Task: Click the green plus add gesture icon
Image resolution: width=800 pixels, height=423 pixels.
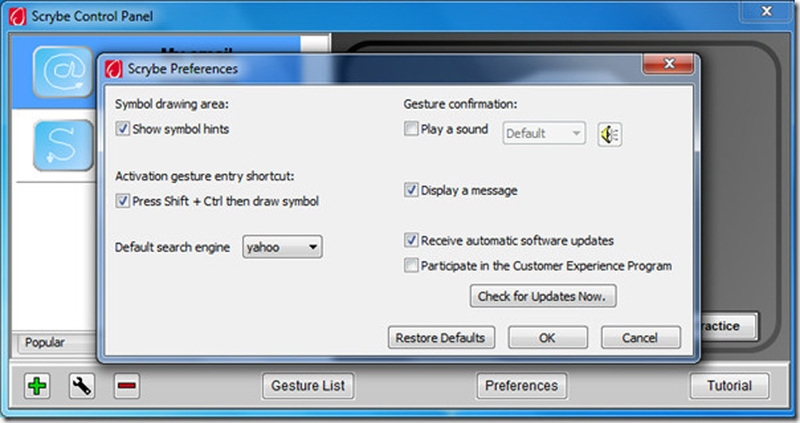Action: coord(37,386)
